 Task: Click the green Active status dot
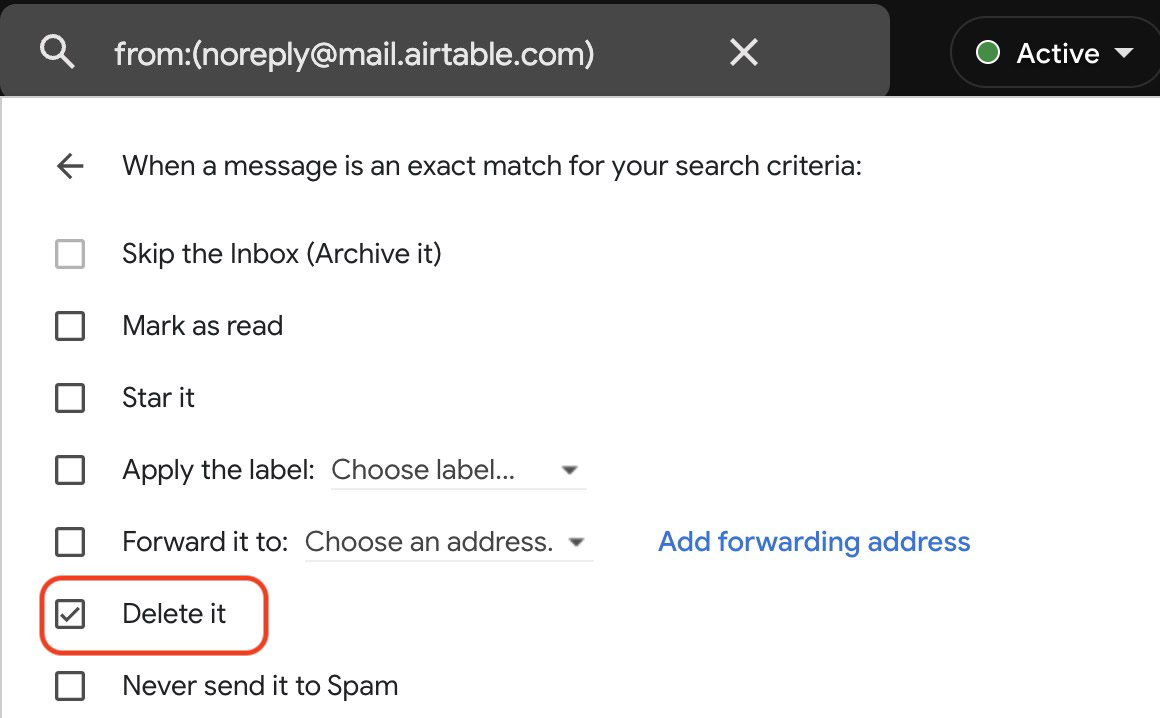tap(988, 53)
